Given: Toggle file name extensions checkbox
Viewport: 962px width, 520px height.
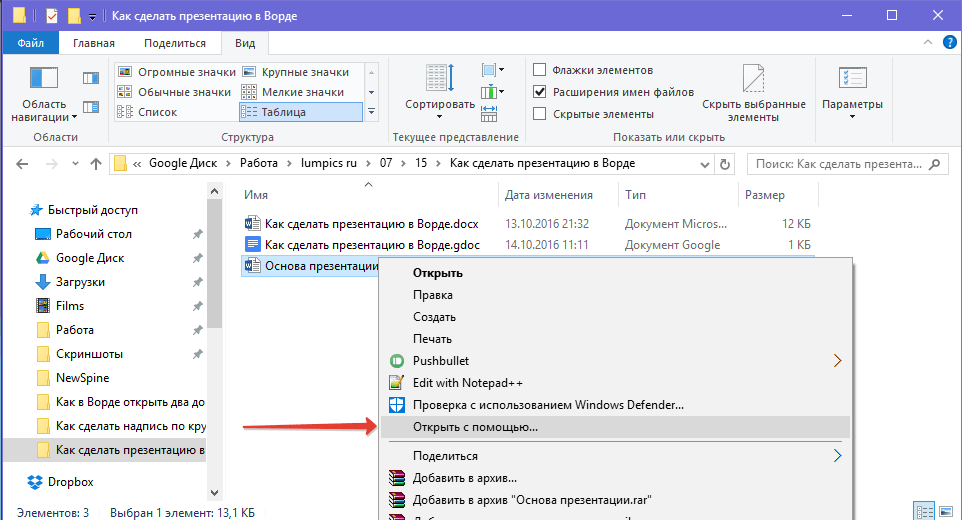Looking at the screenshot, I should click(x=540, y=92).
